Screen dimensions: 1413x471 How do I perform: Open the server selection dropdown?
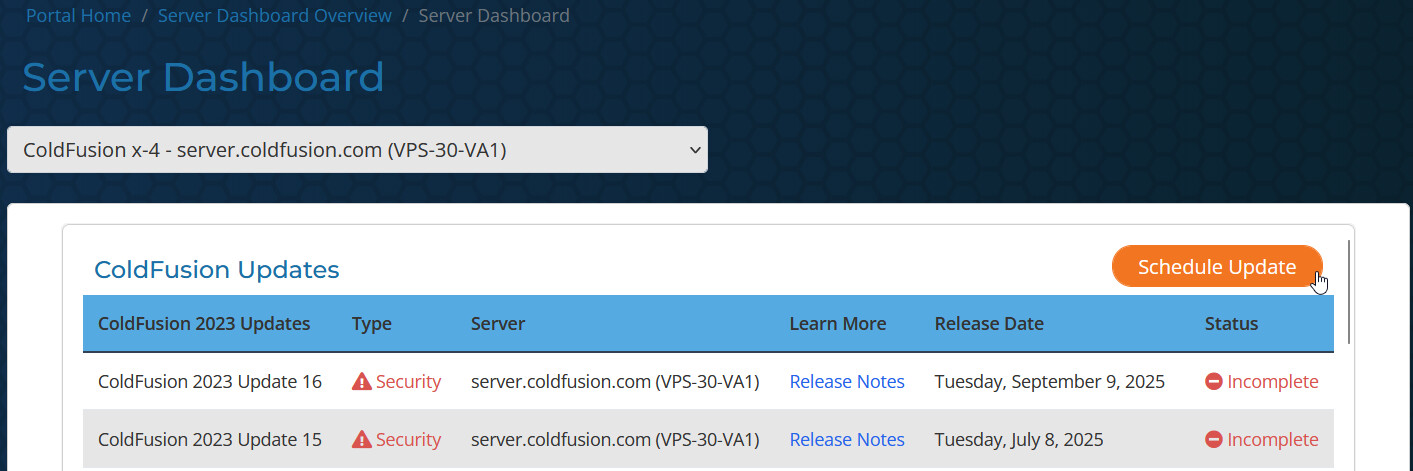(357, 150)
